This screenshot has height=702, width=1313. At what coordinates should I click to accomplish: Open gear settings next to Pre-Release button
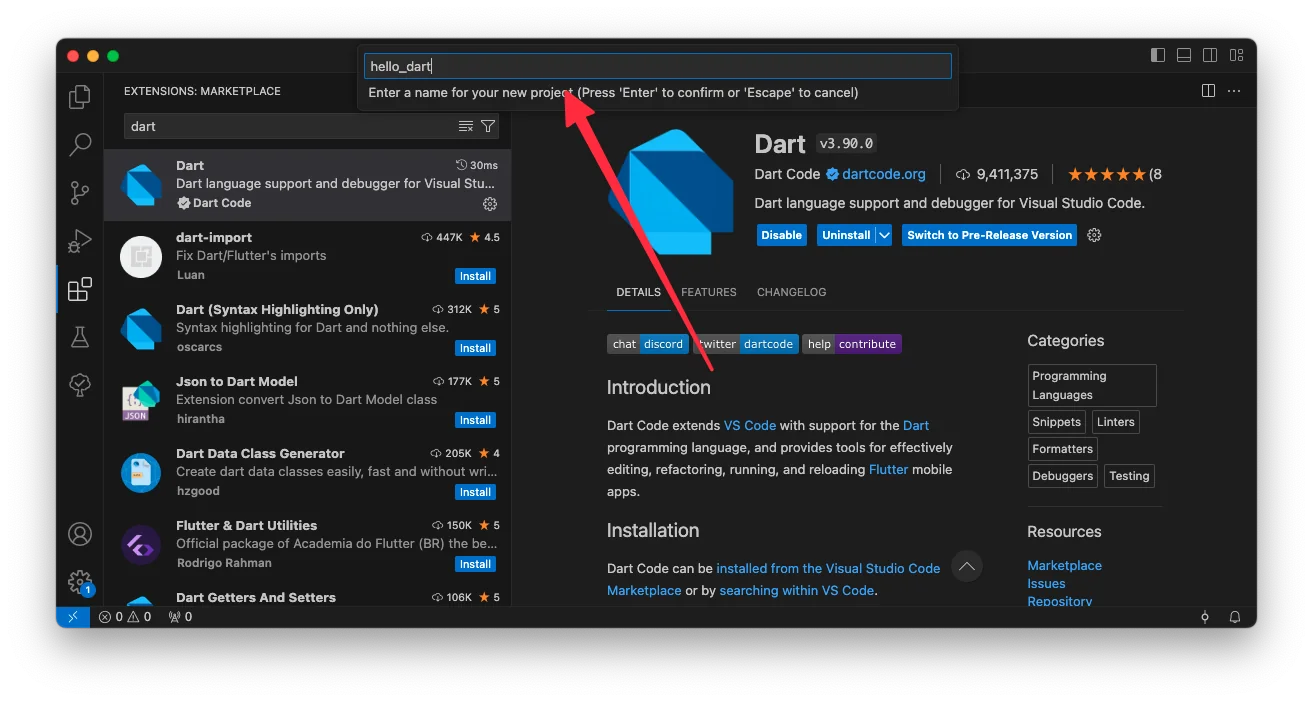(1094, 235)
